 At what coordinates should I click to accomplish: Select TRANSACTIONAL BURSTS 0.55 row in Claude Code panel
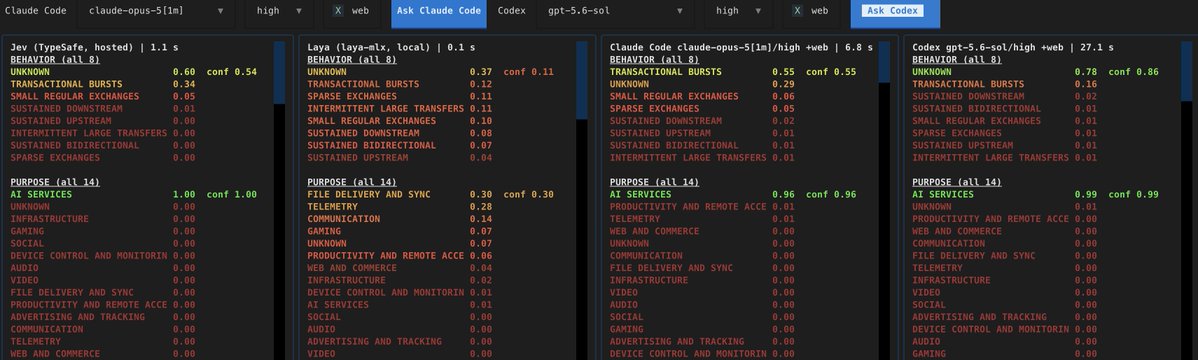tap(702, 72)
